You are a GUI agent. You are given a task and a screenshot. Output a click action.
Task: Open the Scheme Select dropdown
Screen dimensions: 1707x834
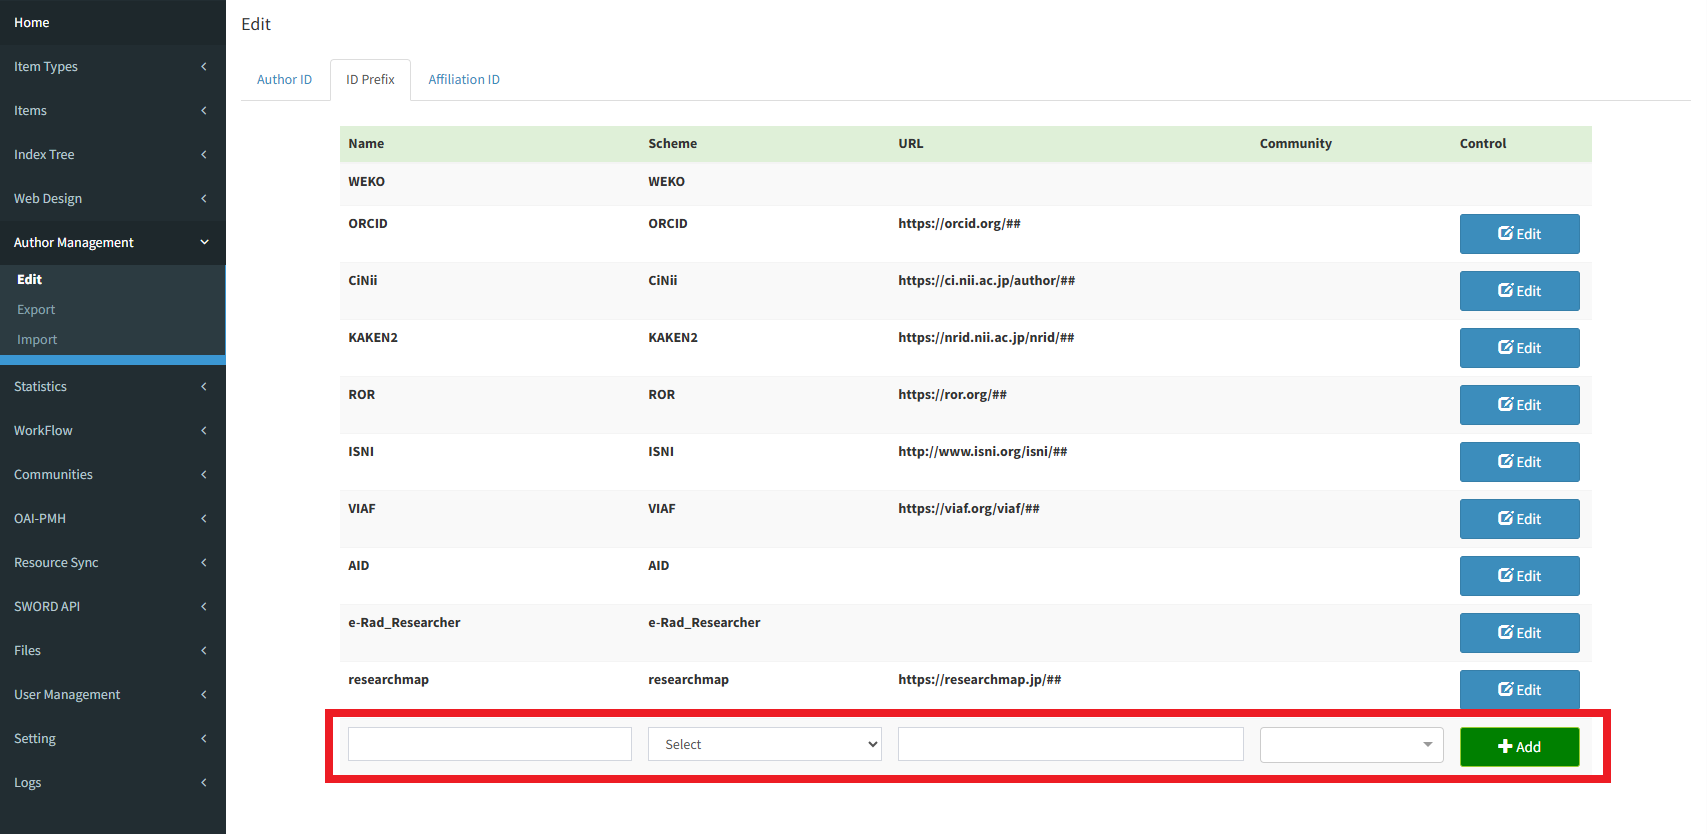pos(764,744)
